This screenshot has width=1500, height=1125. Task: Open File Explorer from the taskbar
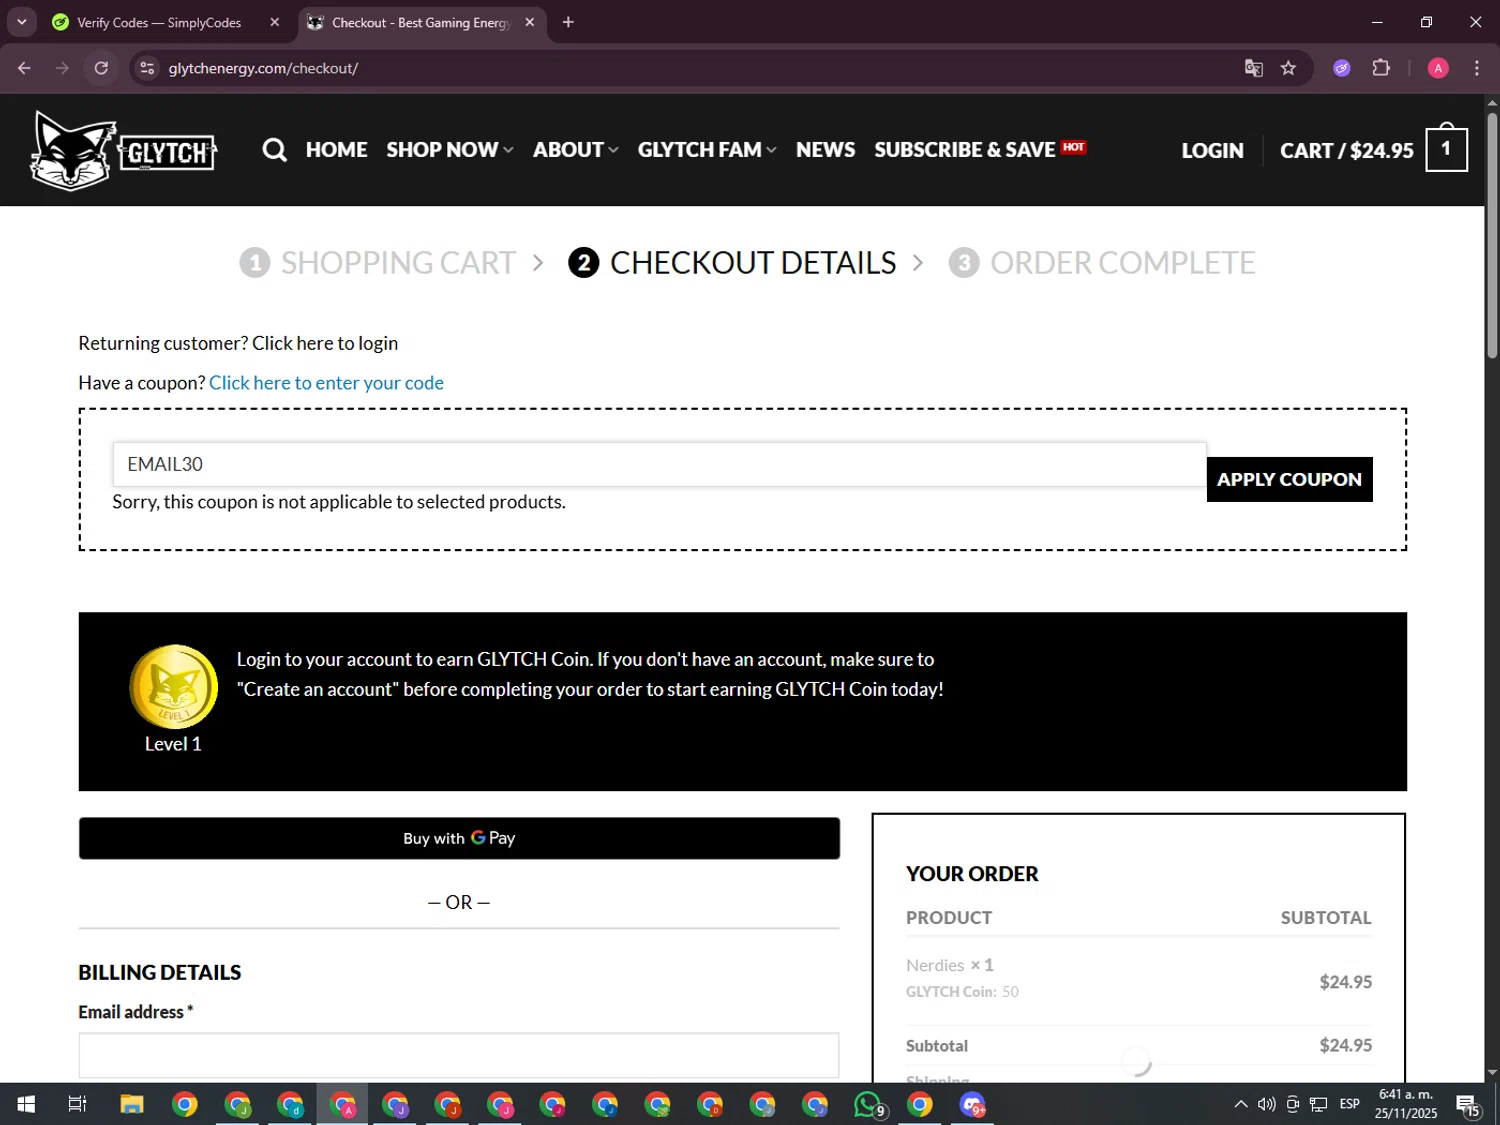tap(132, 1104)
